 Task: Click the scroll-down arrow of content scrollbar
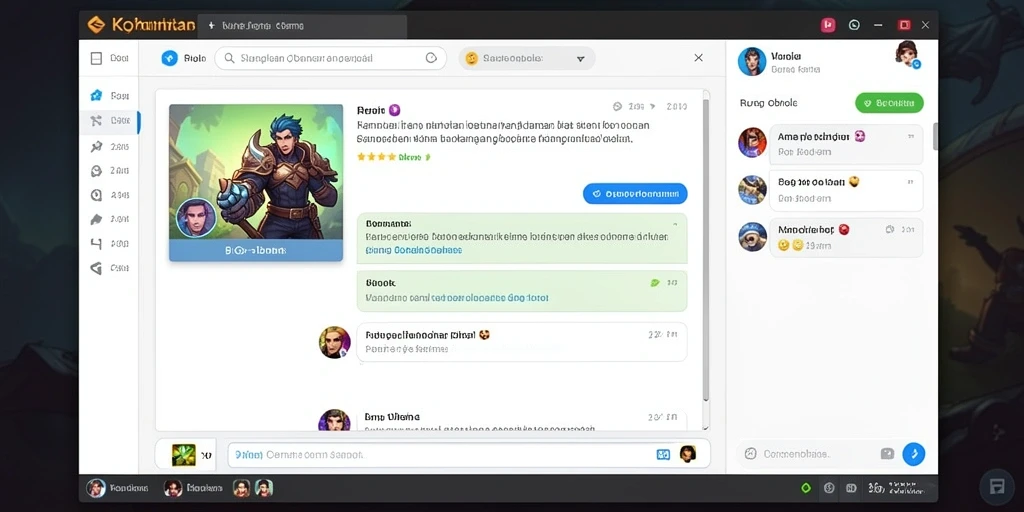705,426
